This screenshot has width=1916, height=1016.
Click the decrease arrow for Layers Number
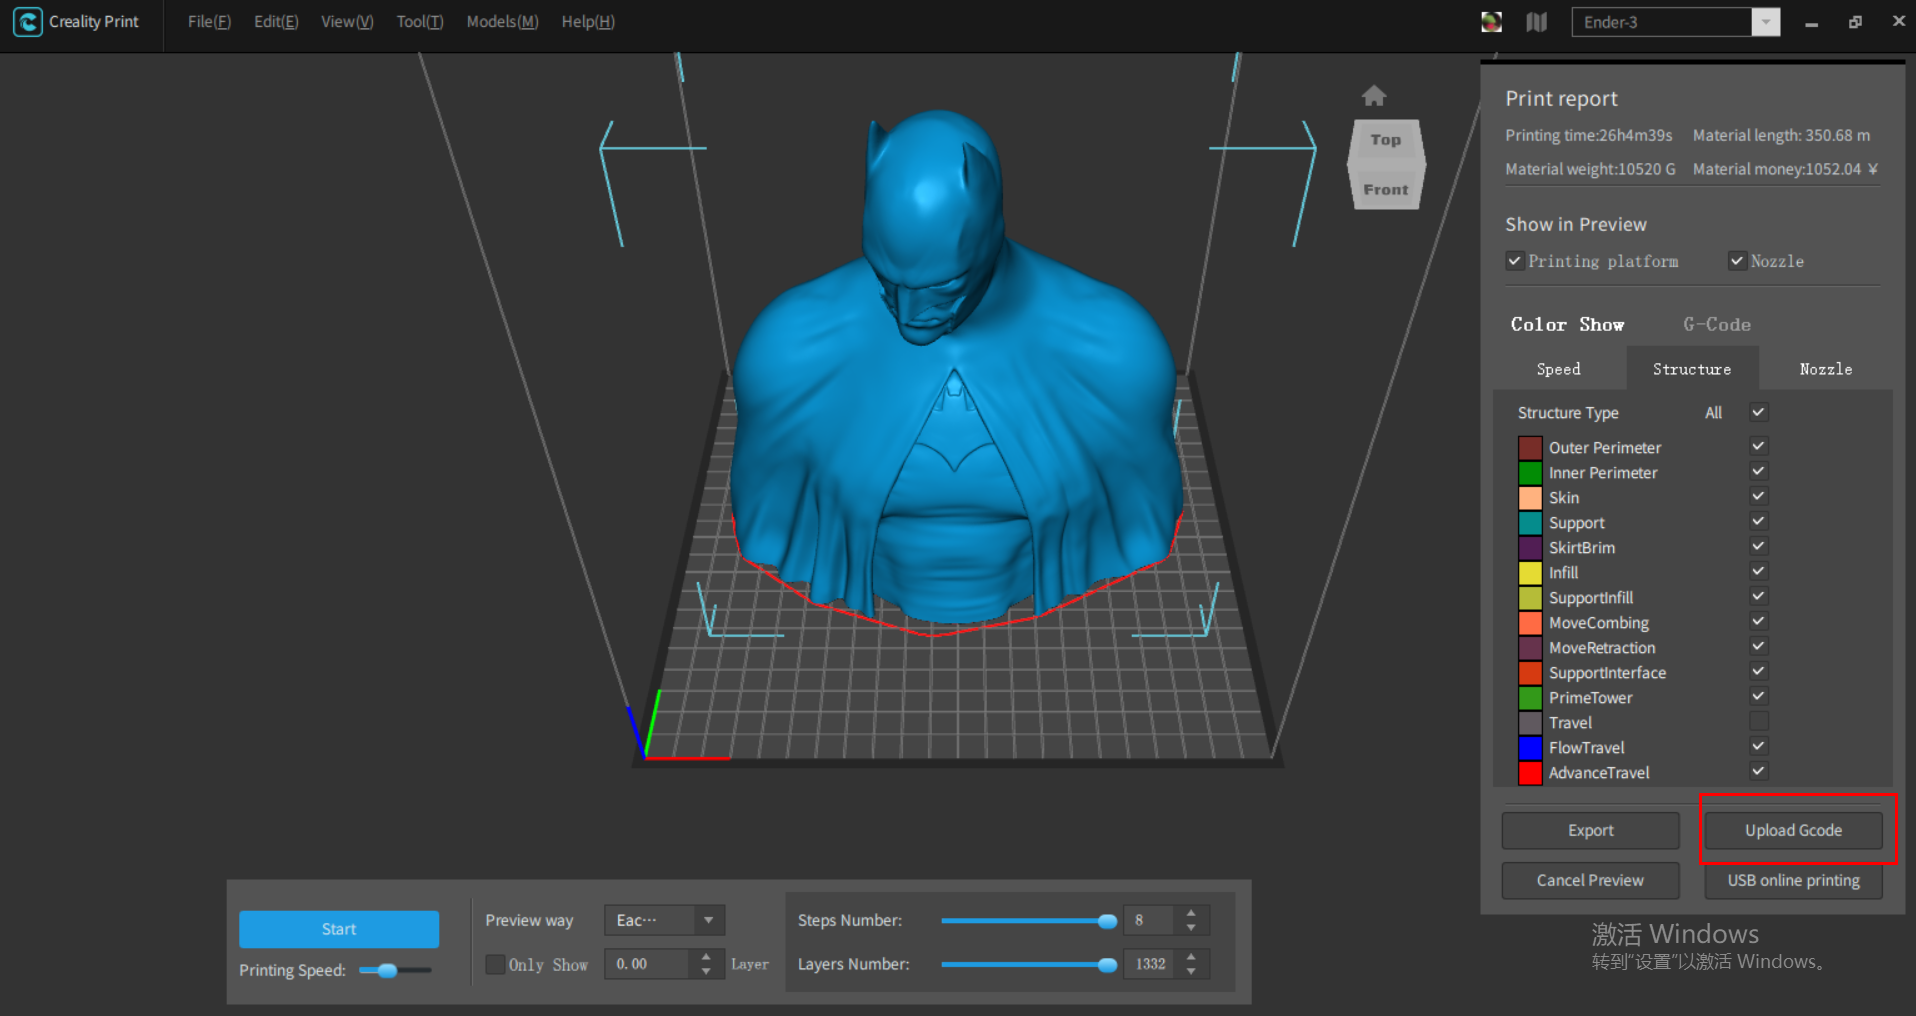[x=1191, y=971]
